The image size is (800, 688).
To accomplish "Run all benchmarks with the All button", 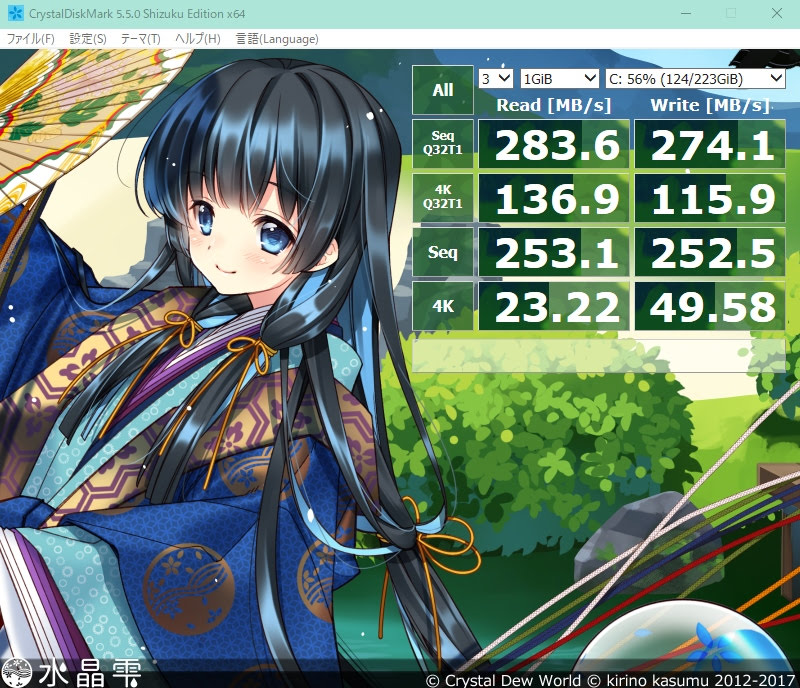I will pos(442,90).
